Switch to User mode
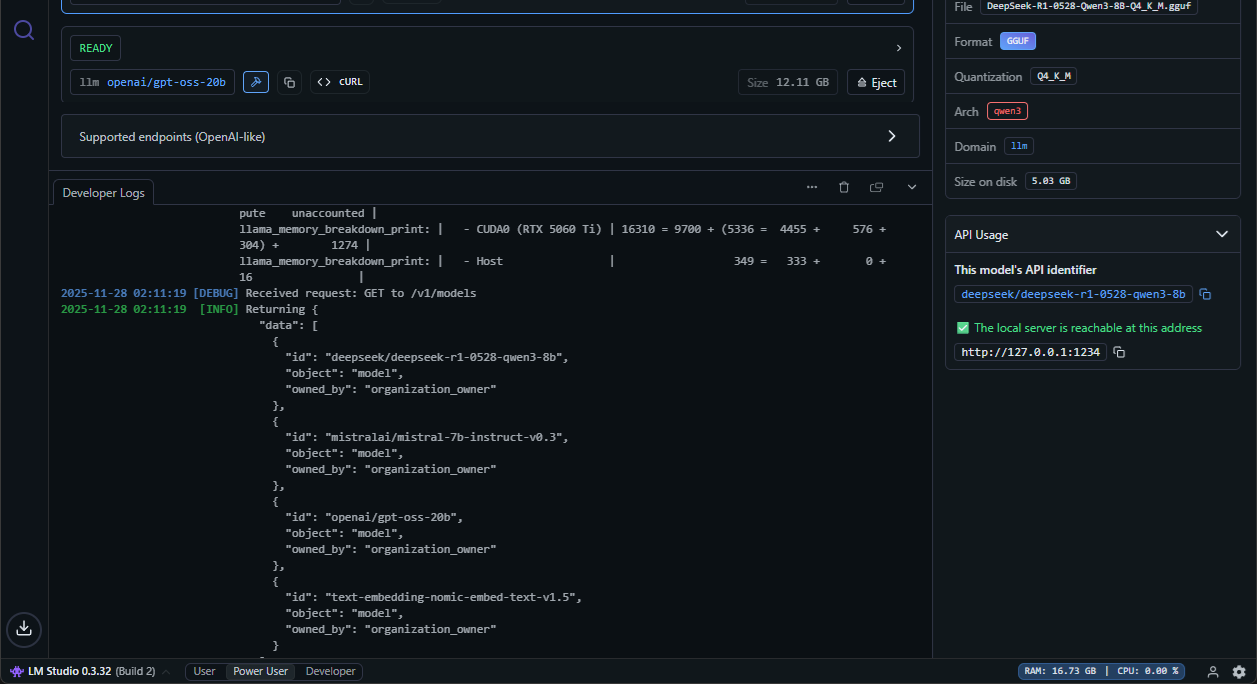The height and width of the screenshot is (684, 1257). tap(204, 672)
